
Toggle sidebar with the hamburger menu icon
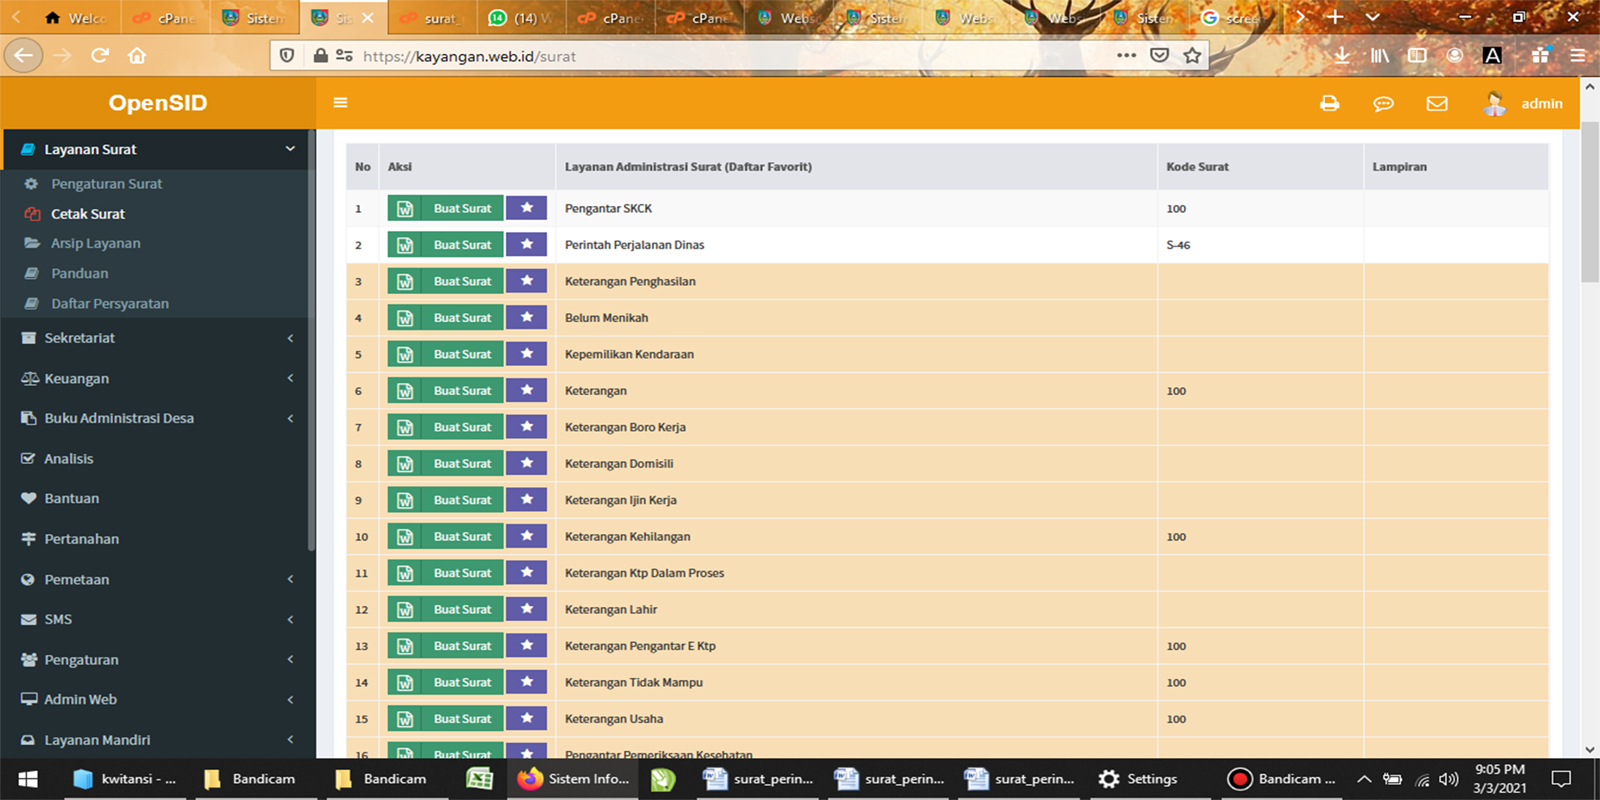(340, 103)
